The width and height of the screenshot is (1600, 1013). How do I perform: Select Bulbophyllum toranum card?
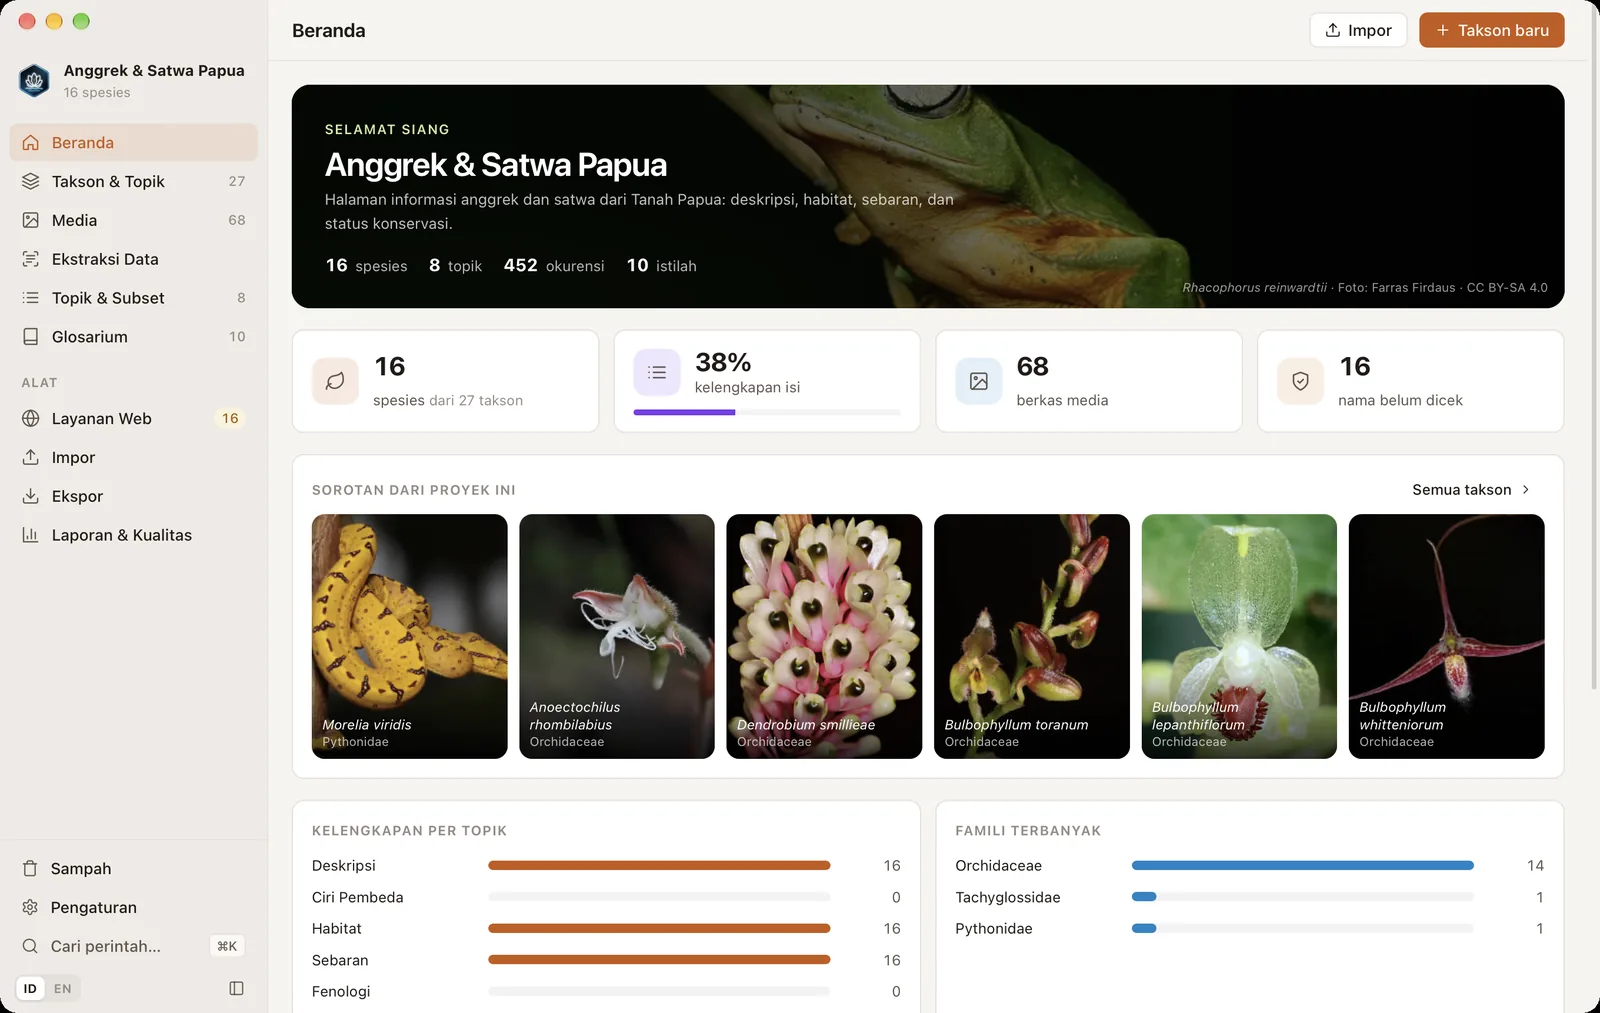1032,636
